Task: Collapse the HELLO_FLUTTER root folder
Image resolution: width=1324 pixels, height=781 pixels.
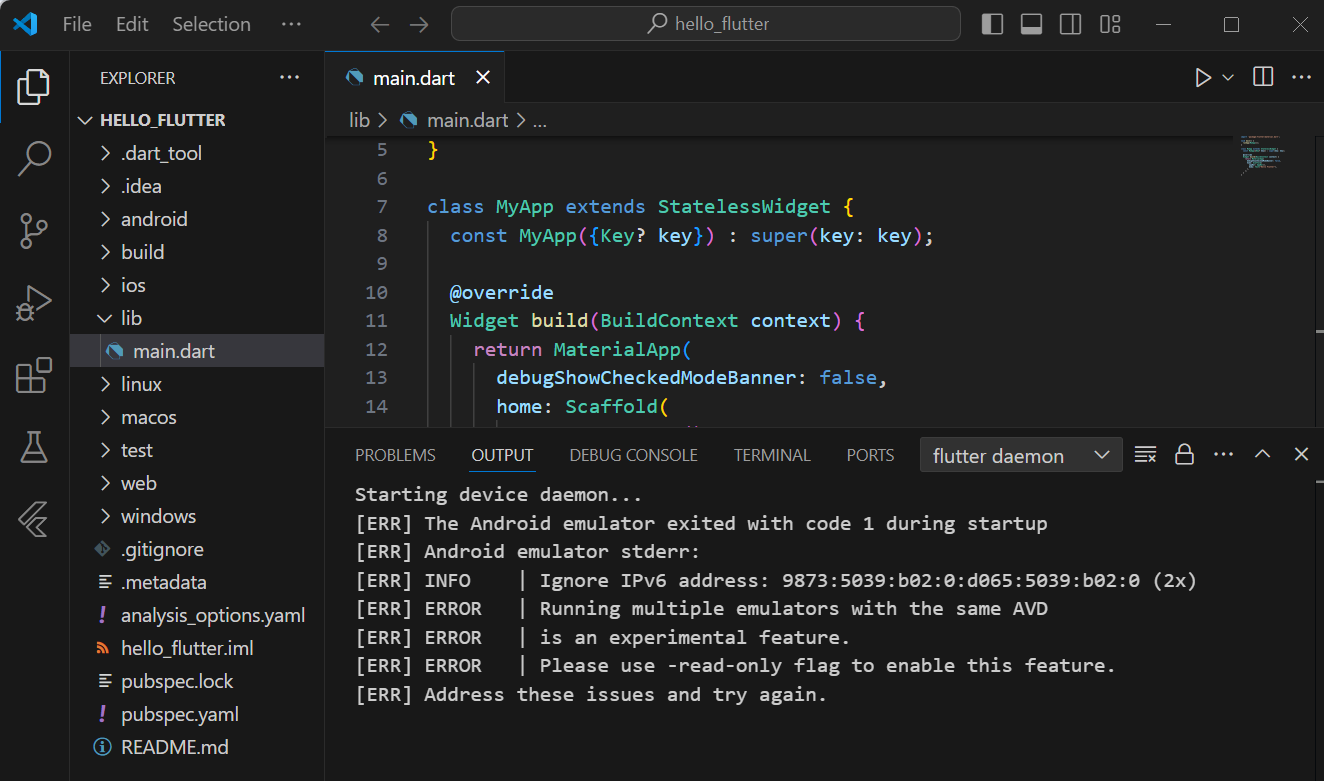Action: [197, 120]
